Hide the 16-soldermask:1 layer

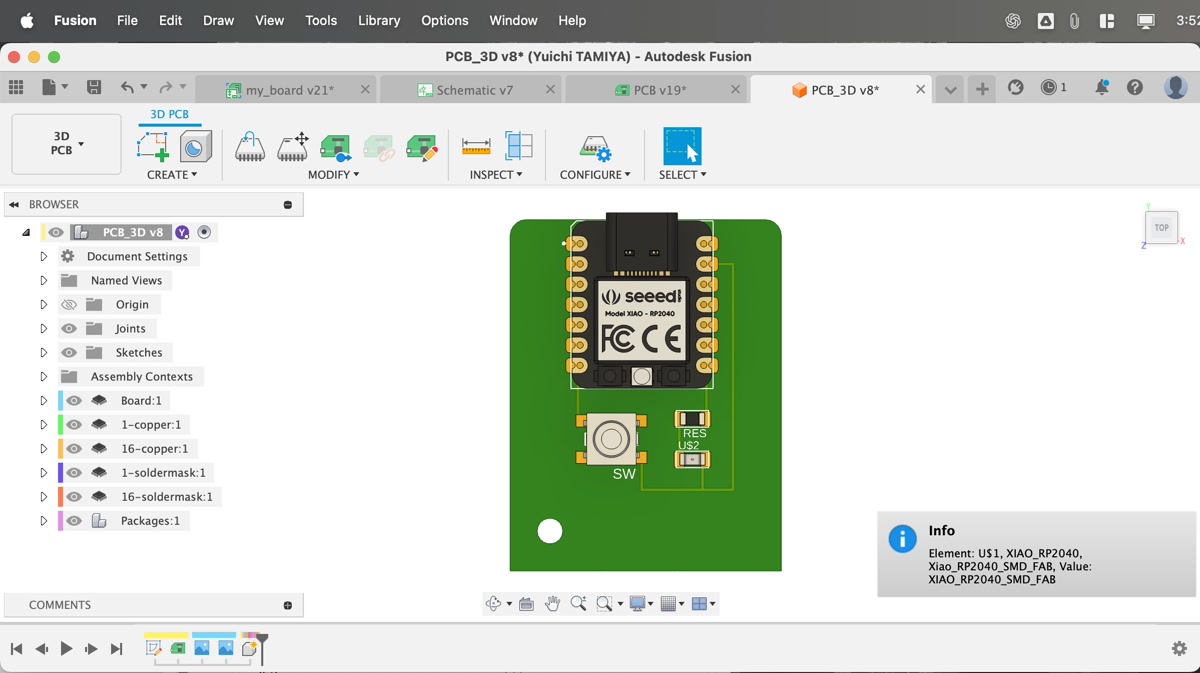click(75, 496)
